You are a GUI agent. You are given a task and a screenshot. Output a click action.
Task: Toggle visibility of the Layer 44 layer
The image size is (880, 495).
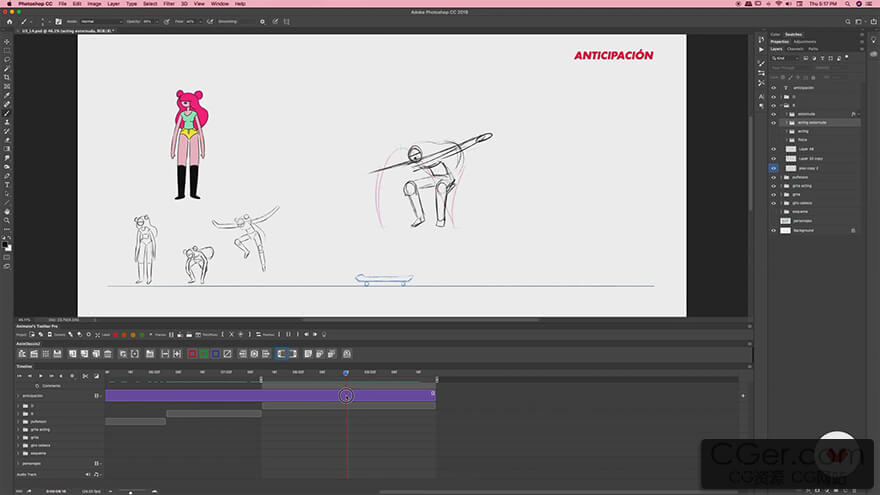(773, 149)
